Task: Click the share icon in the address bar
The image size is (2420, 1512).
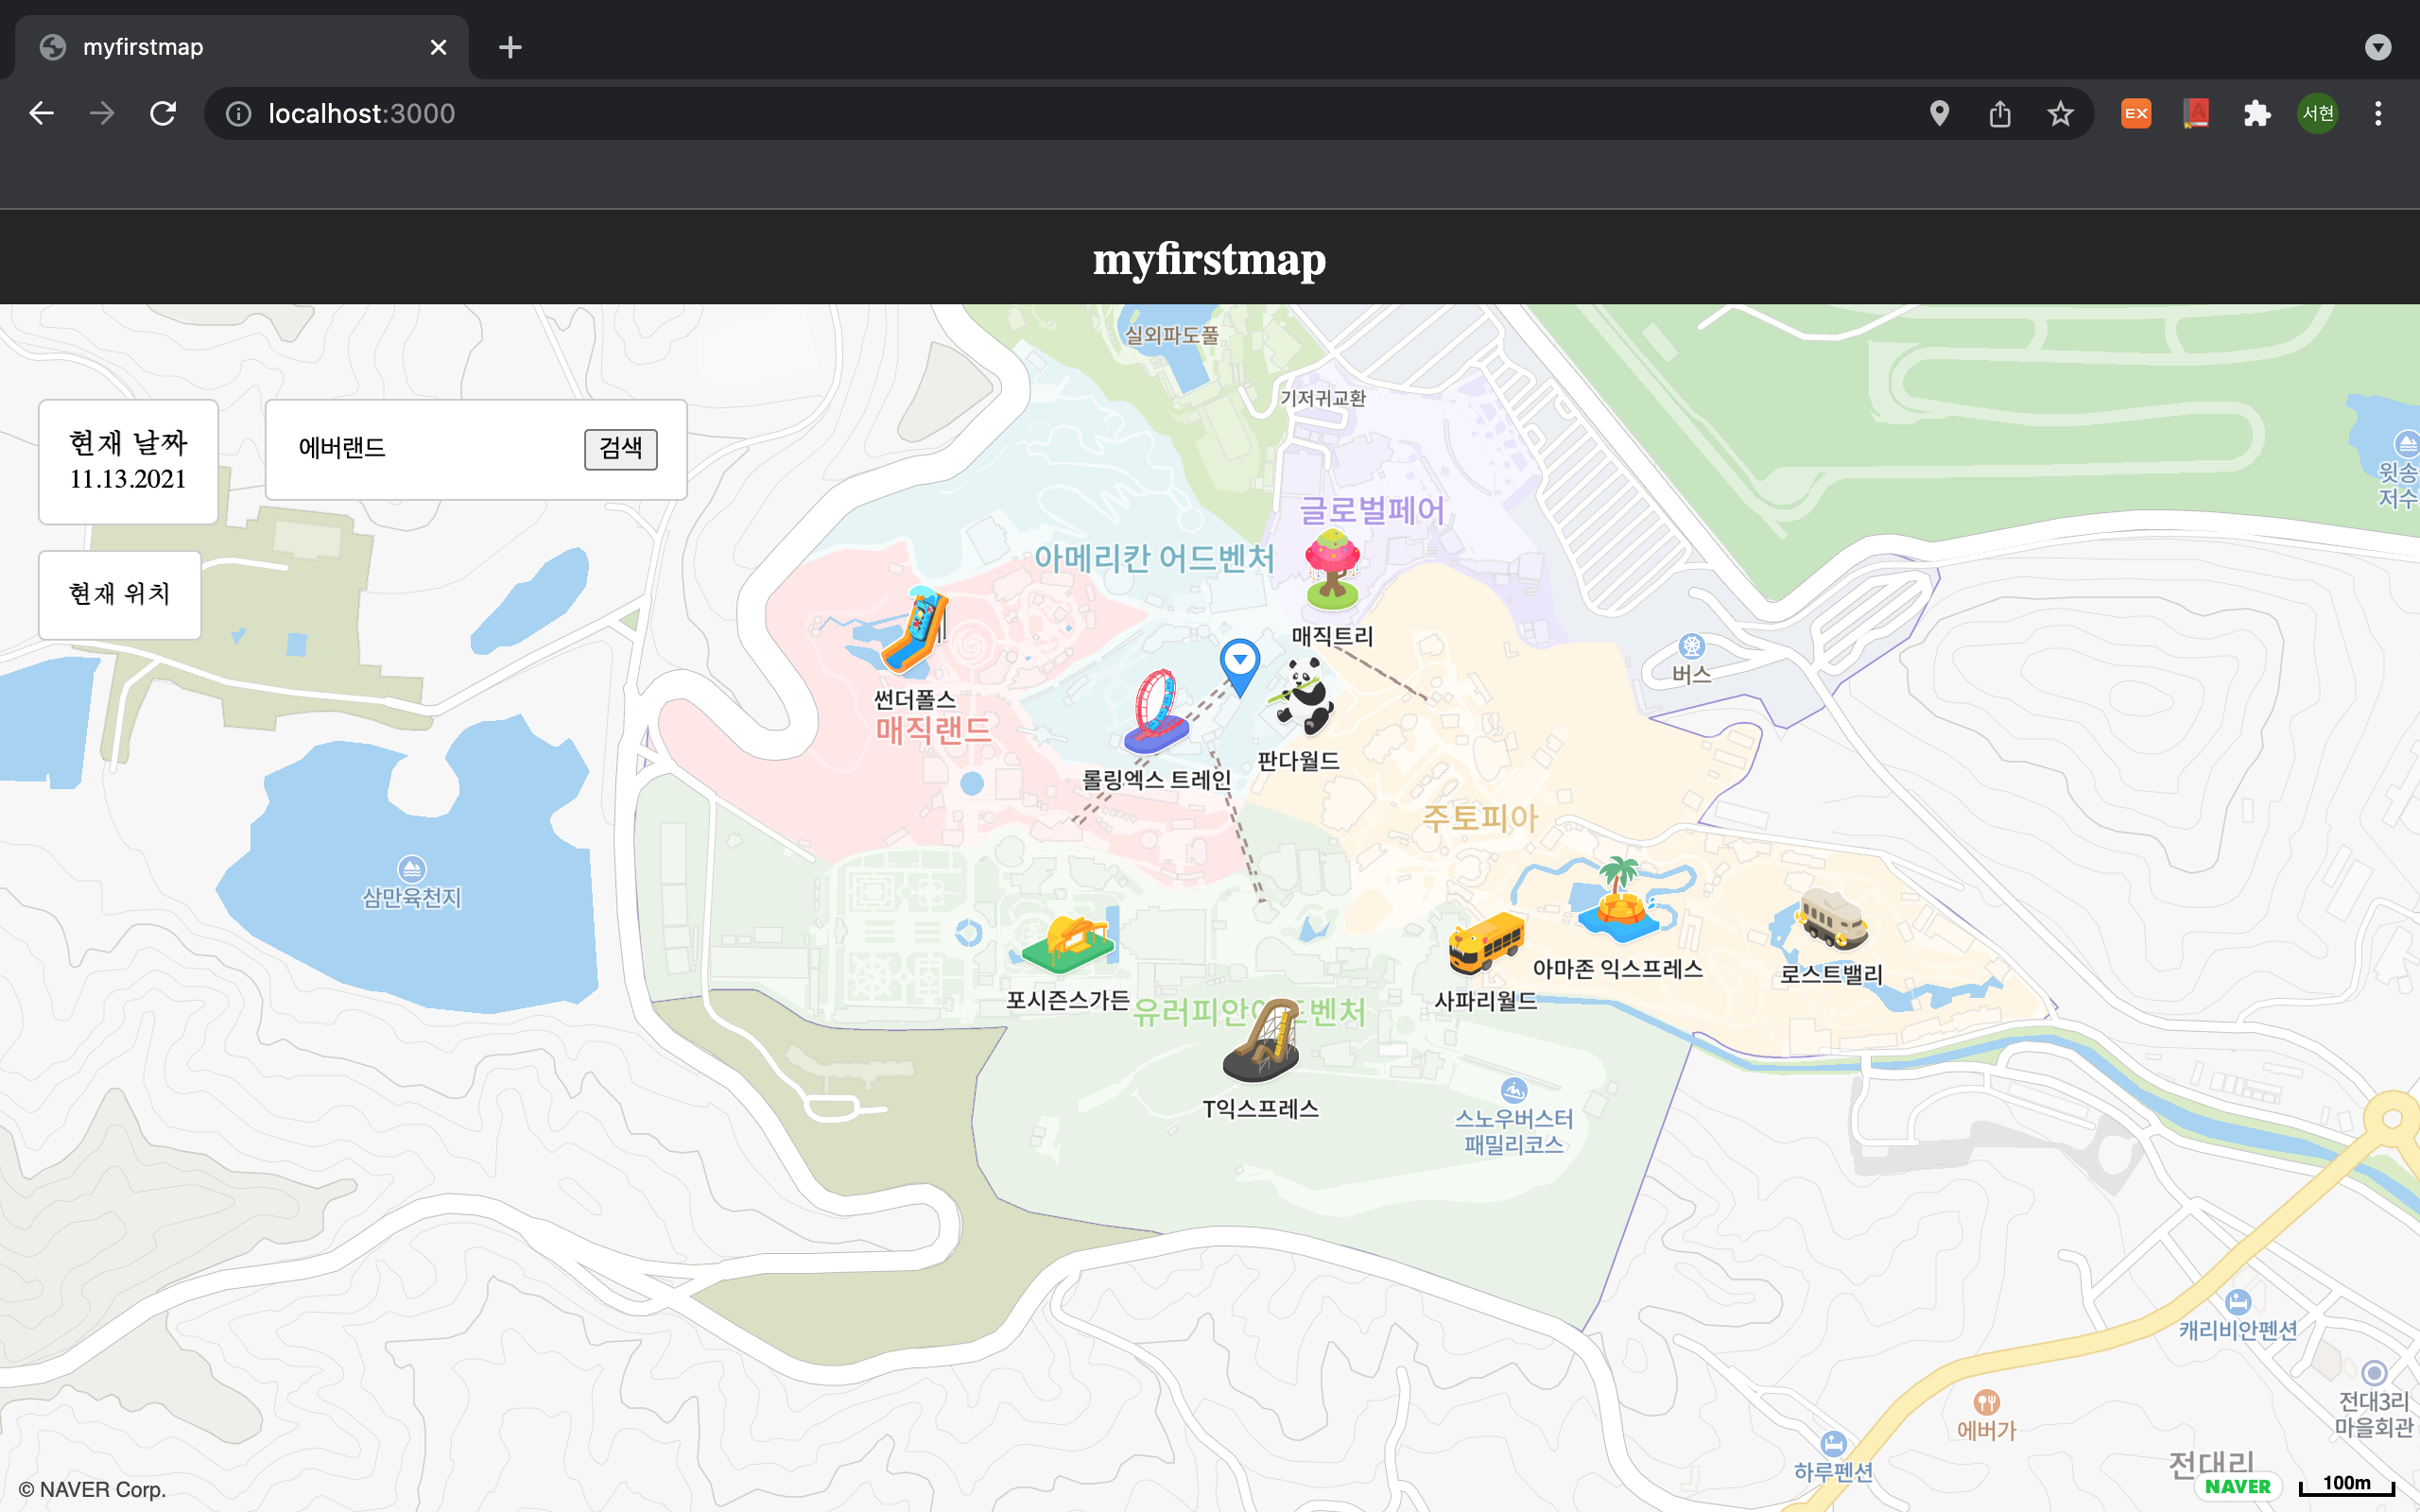Action: click(x=2000, y=113)
